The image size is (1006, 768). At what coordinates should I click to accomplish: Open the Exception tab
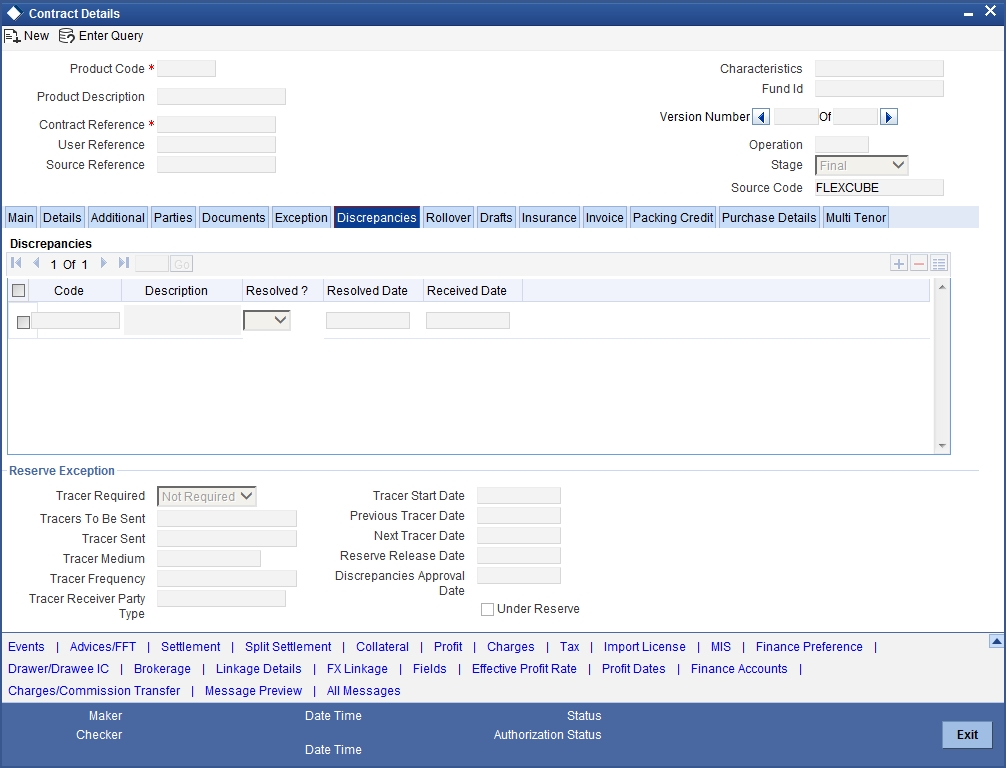tap(301, 218)
